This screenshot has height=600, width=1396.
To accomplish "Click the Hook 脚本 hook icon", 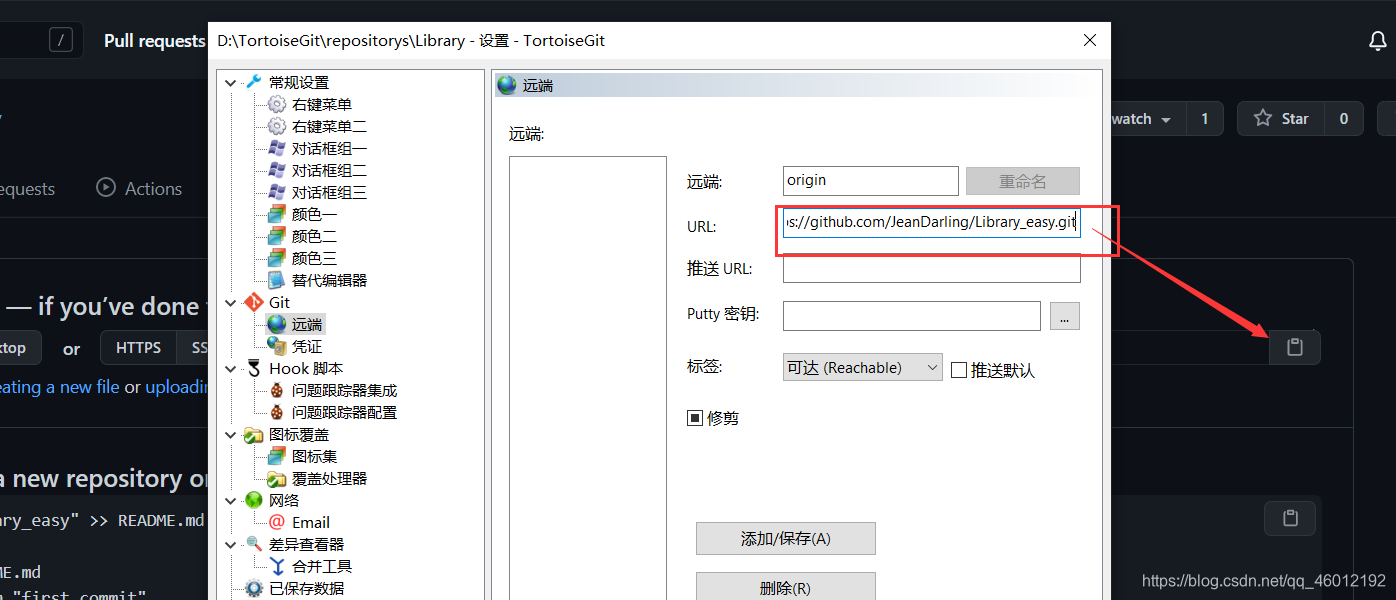I will 254,368.
